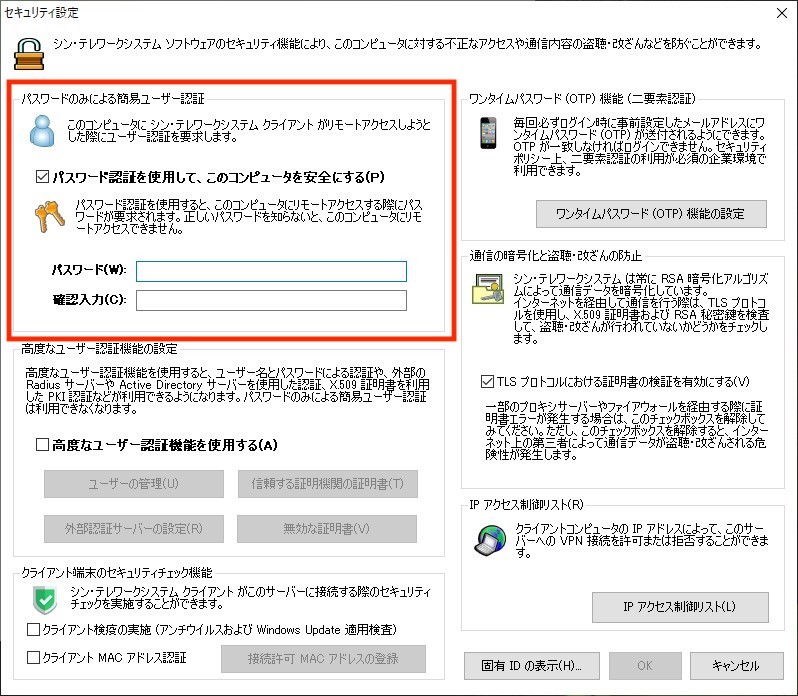Click パスワードのみによる簡易ユーザー認証 group title
This screenshot has height=696, width=798.
112,98
